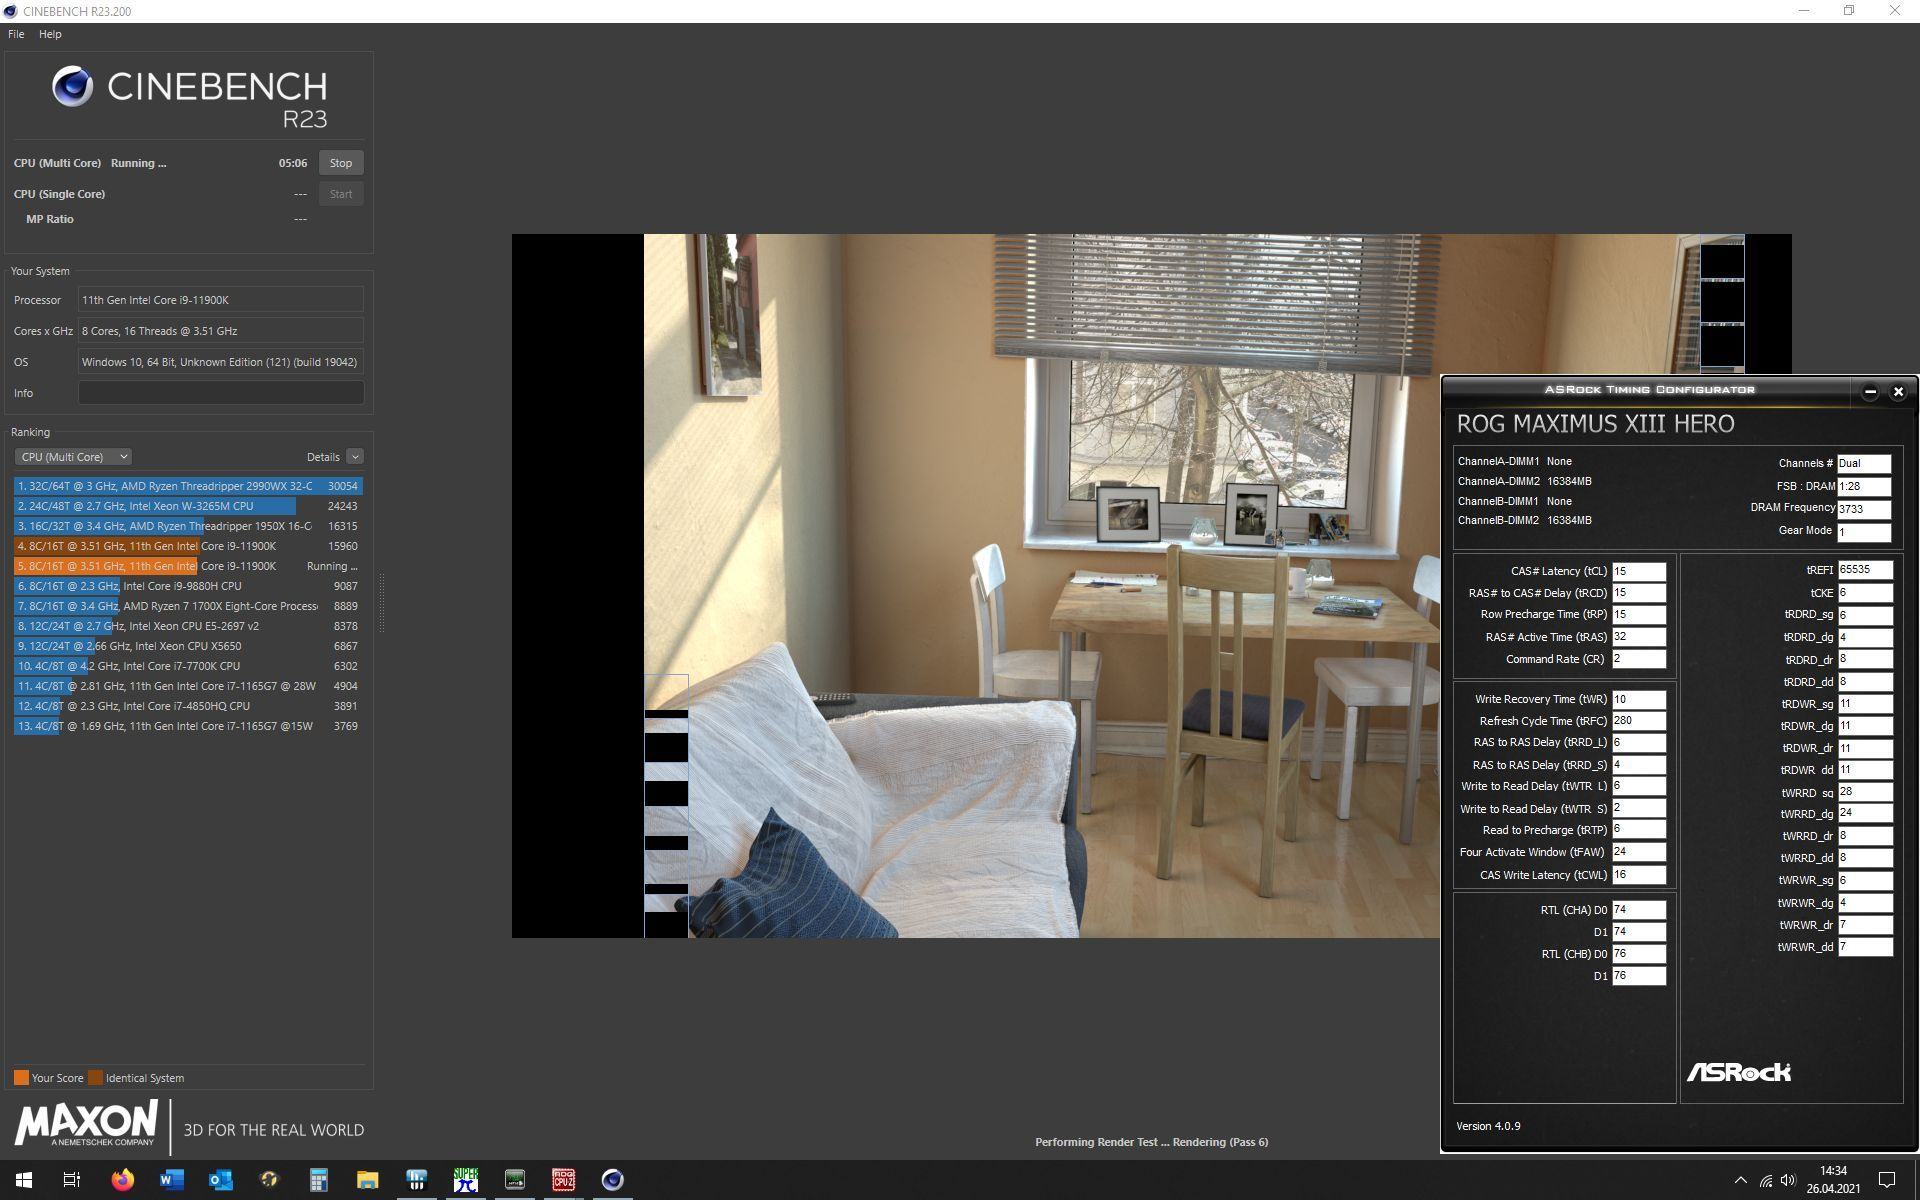This screenshot has height=1200, width=1920.
Task: Launch Firefox from the taskbar
Action: point(122,1180)
